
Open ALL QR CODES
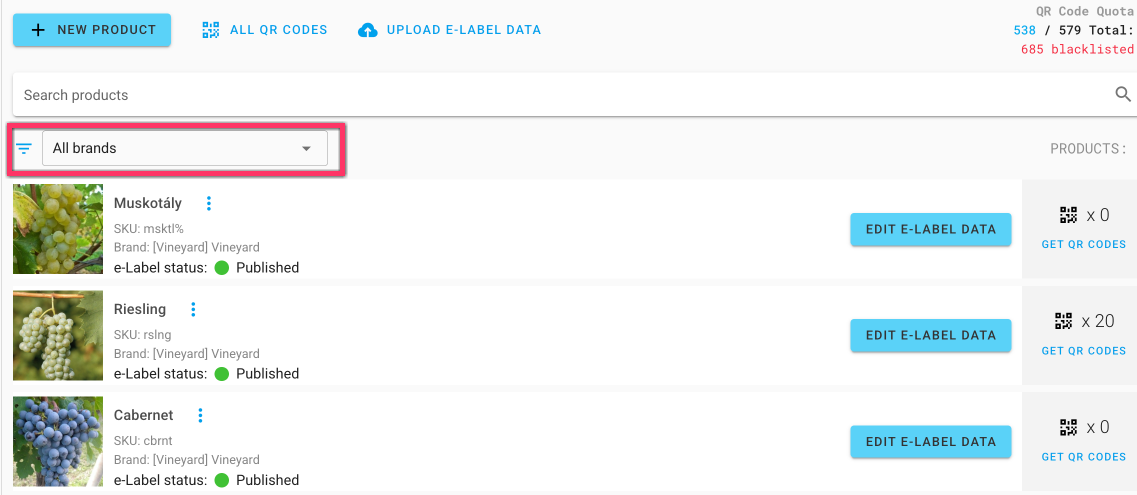coord(265,30)
